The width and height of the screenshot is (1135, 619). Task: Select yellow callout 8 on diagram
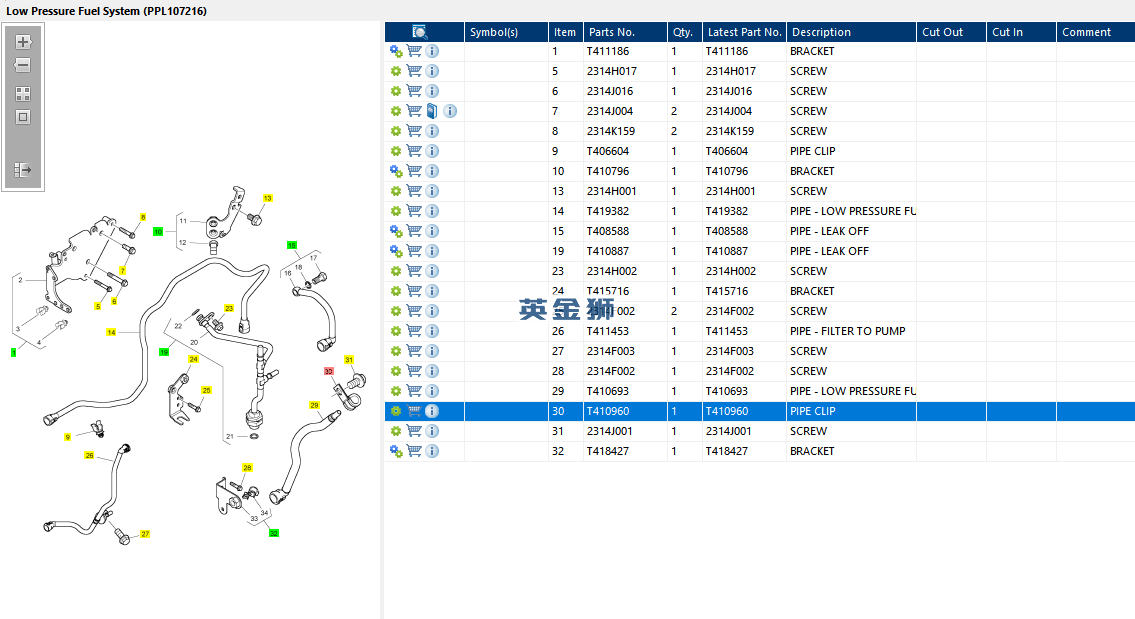[143, 217]
